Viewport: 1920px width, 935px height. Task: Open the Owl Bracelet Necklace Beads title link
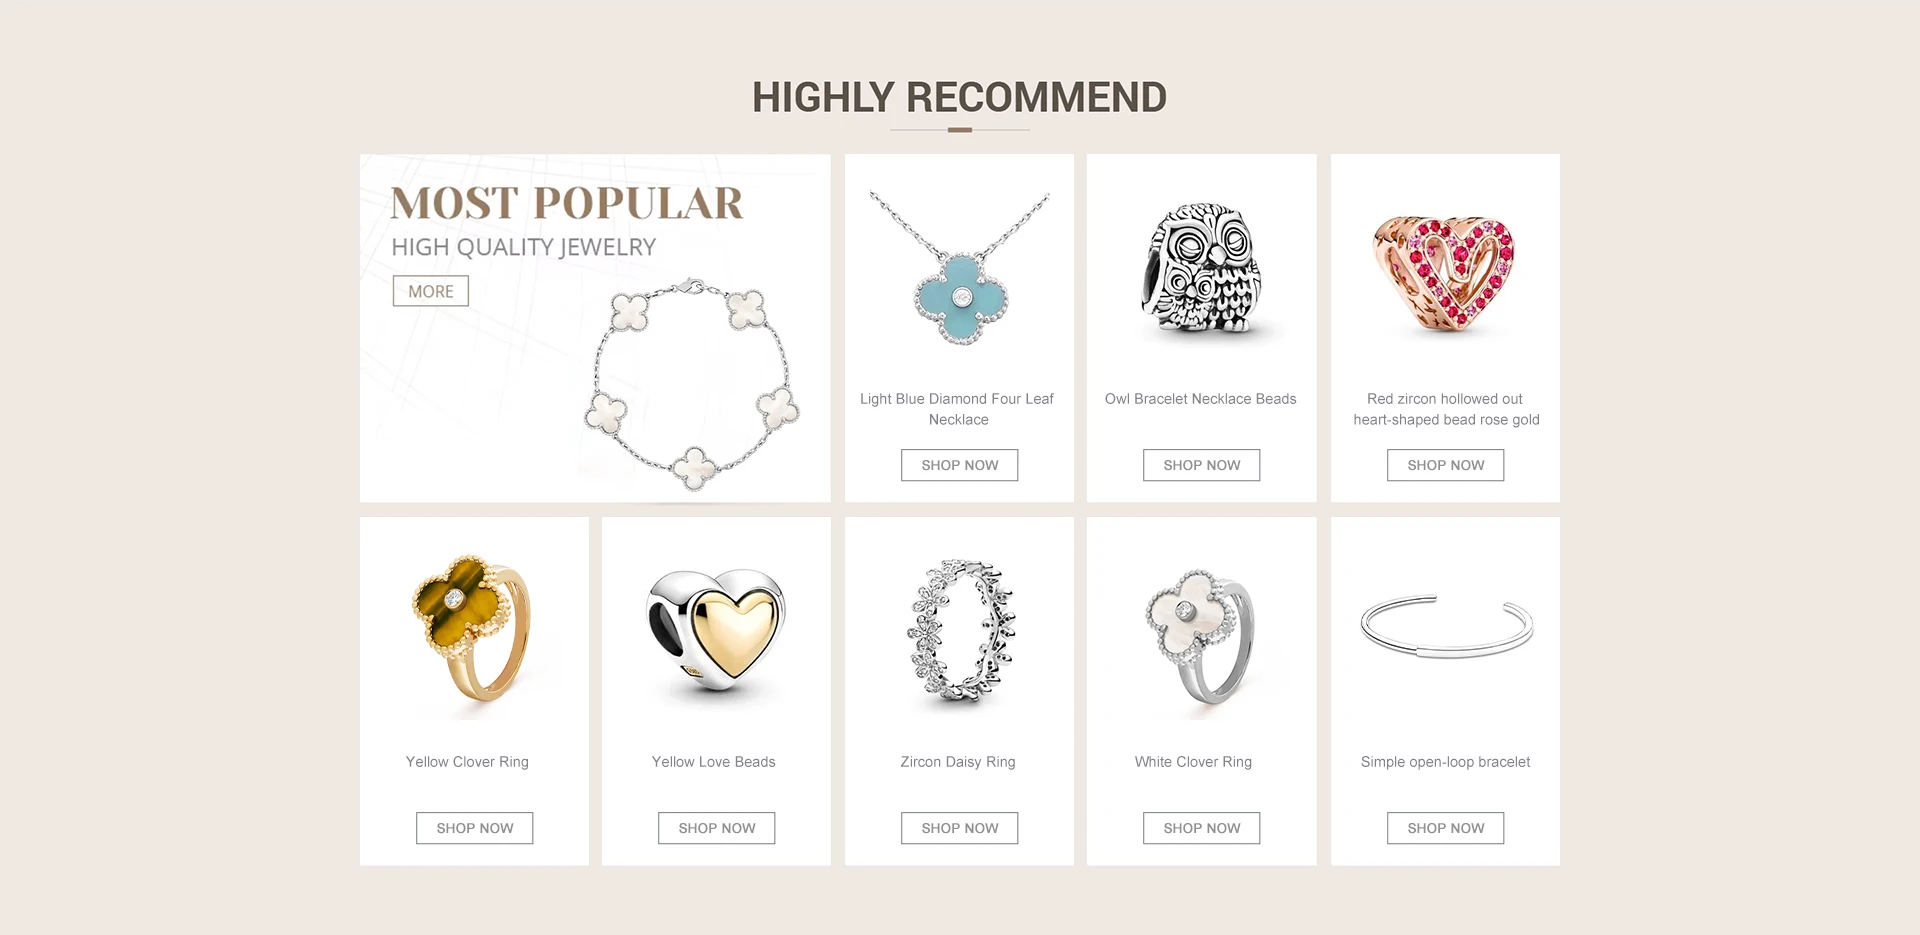1200,399
